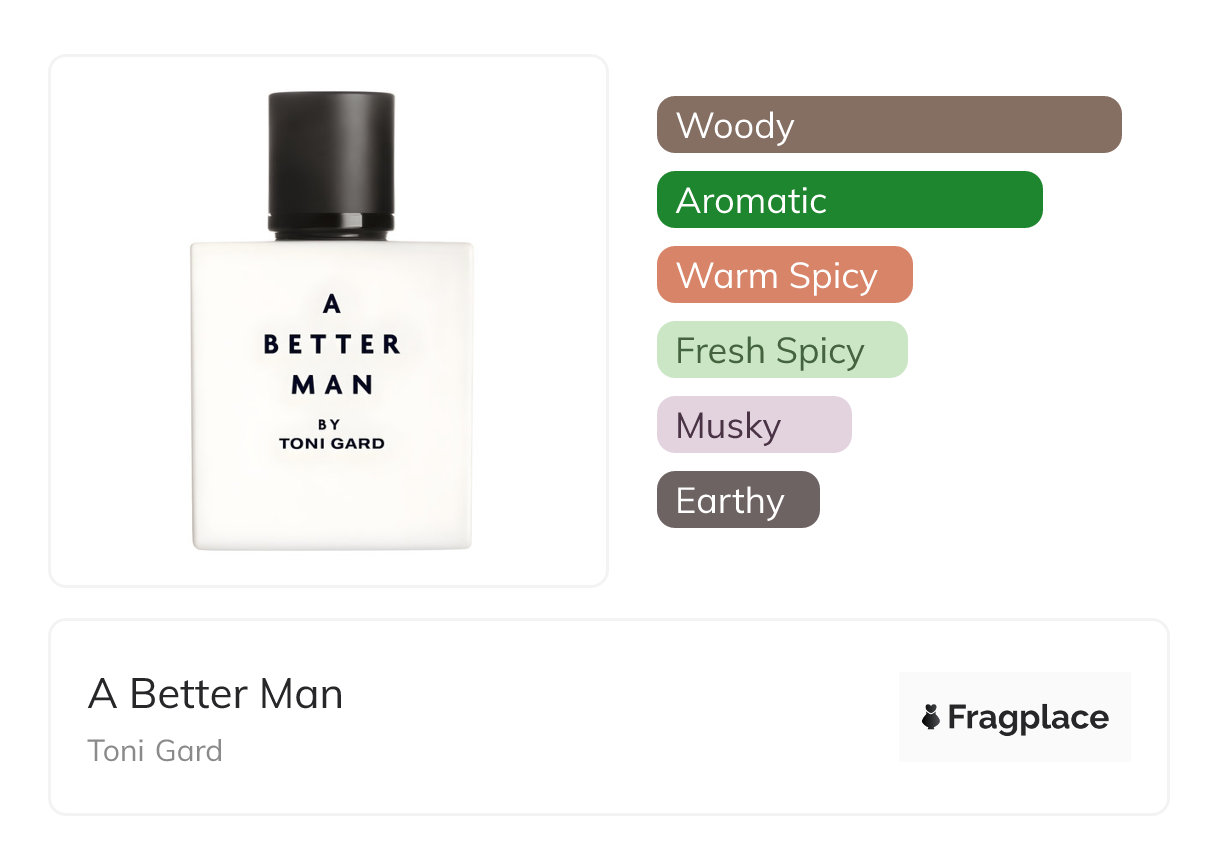Click the product image card frame
The width and height of the screenshot is (1218, 864).
(x=329, y=321)
